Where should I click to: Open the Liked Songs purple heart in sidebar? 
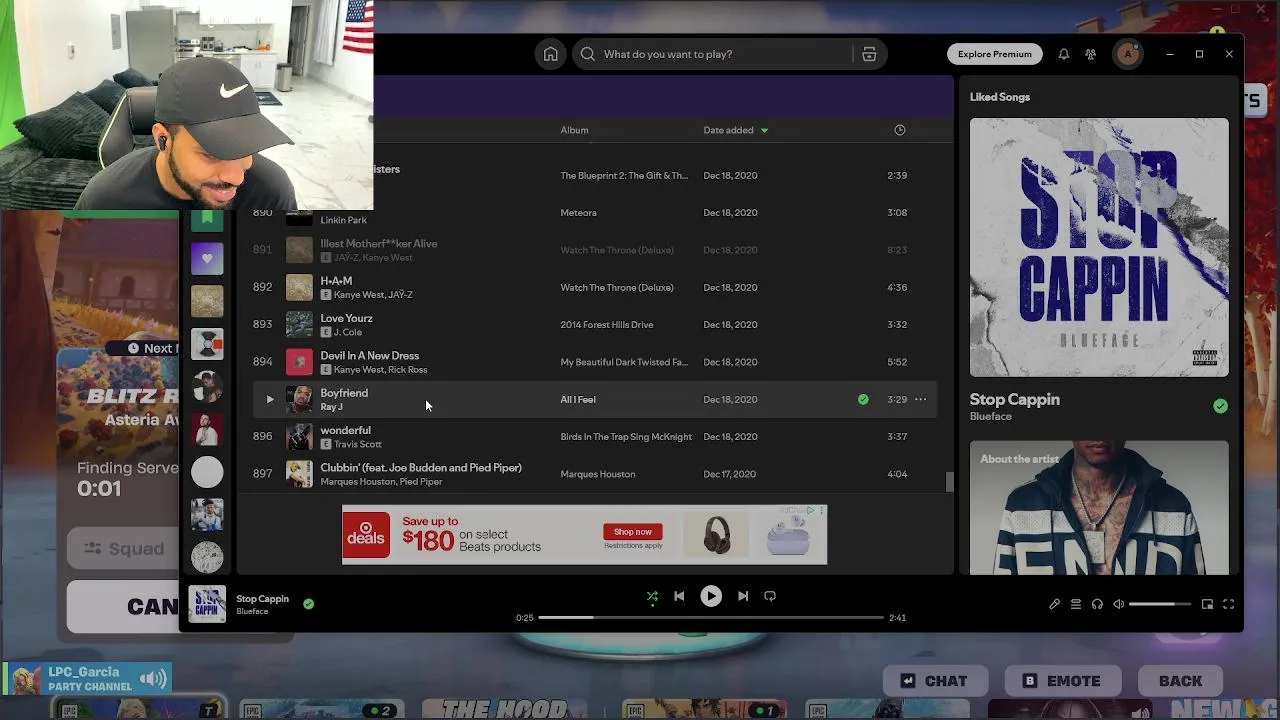(x=207, y=259)
